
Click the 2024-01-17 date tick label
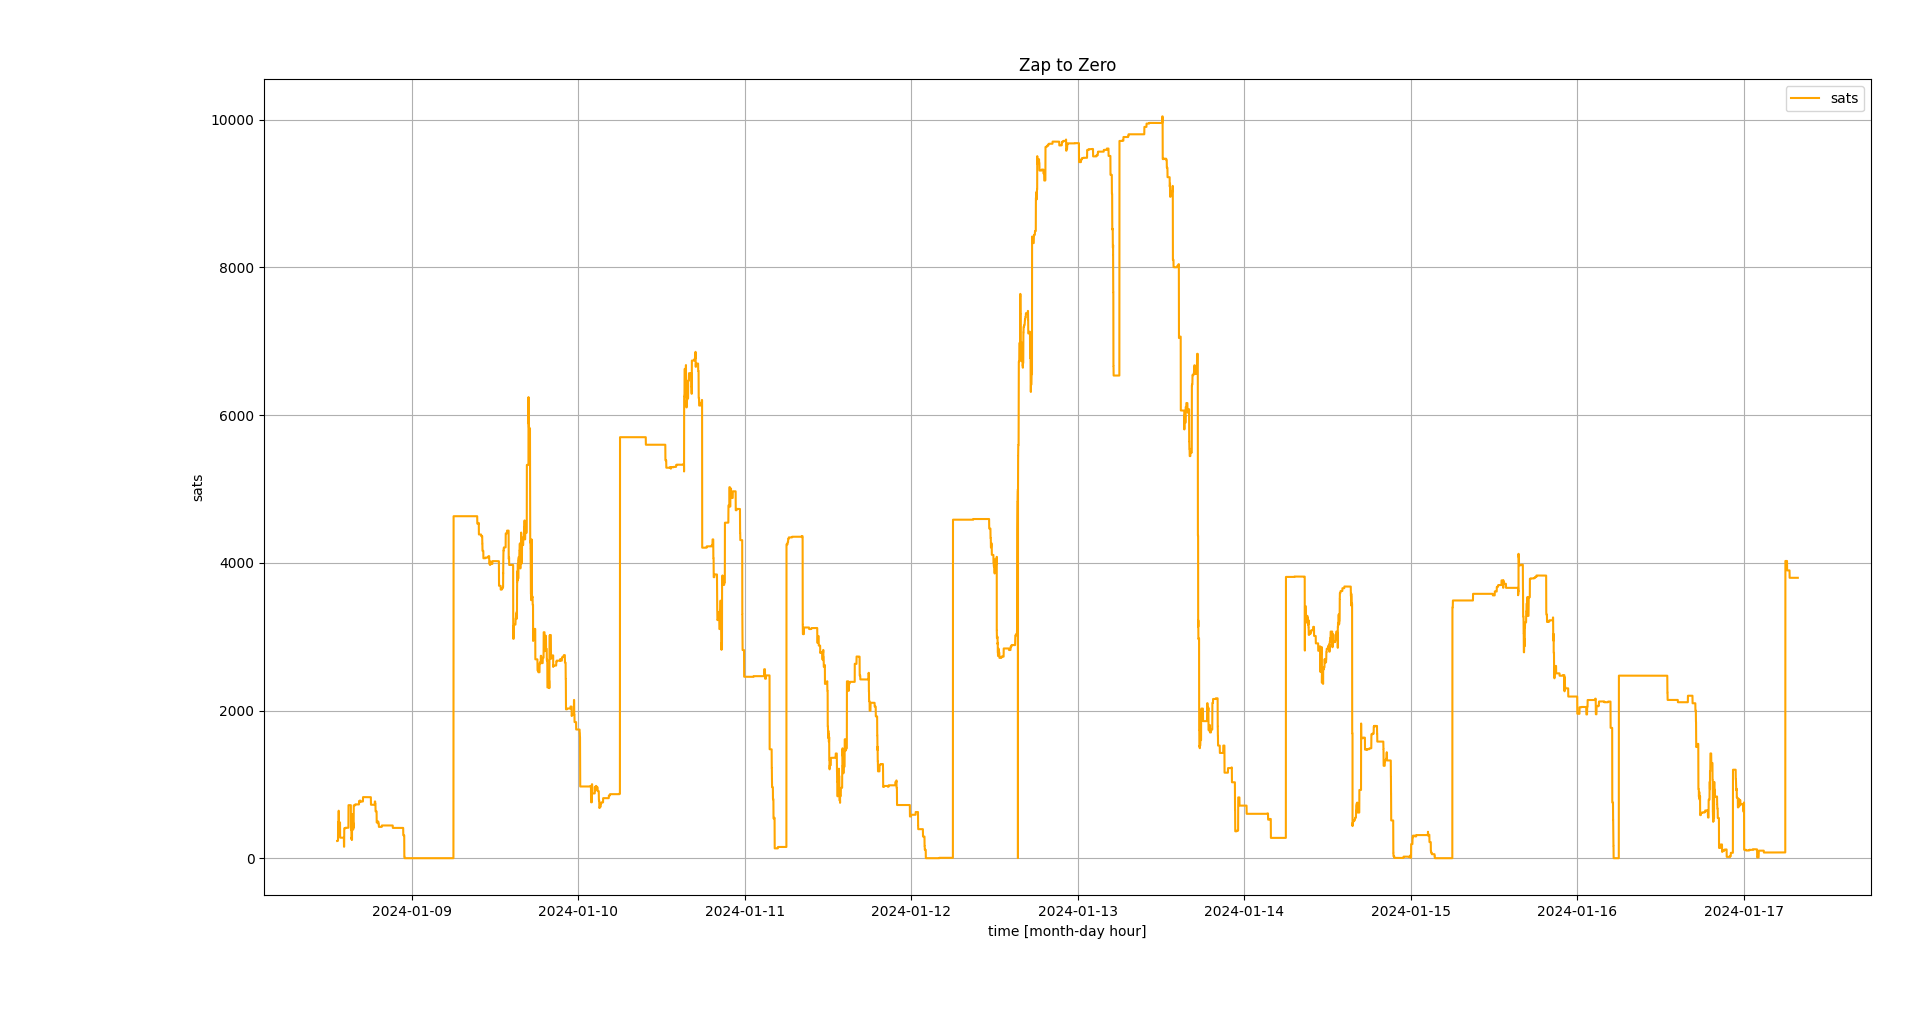tap(1744, 911)
